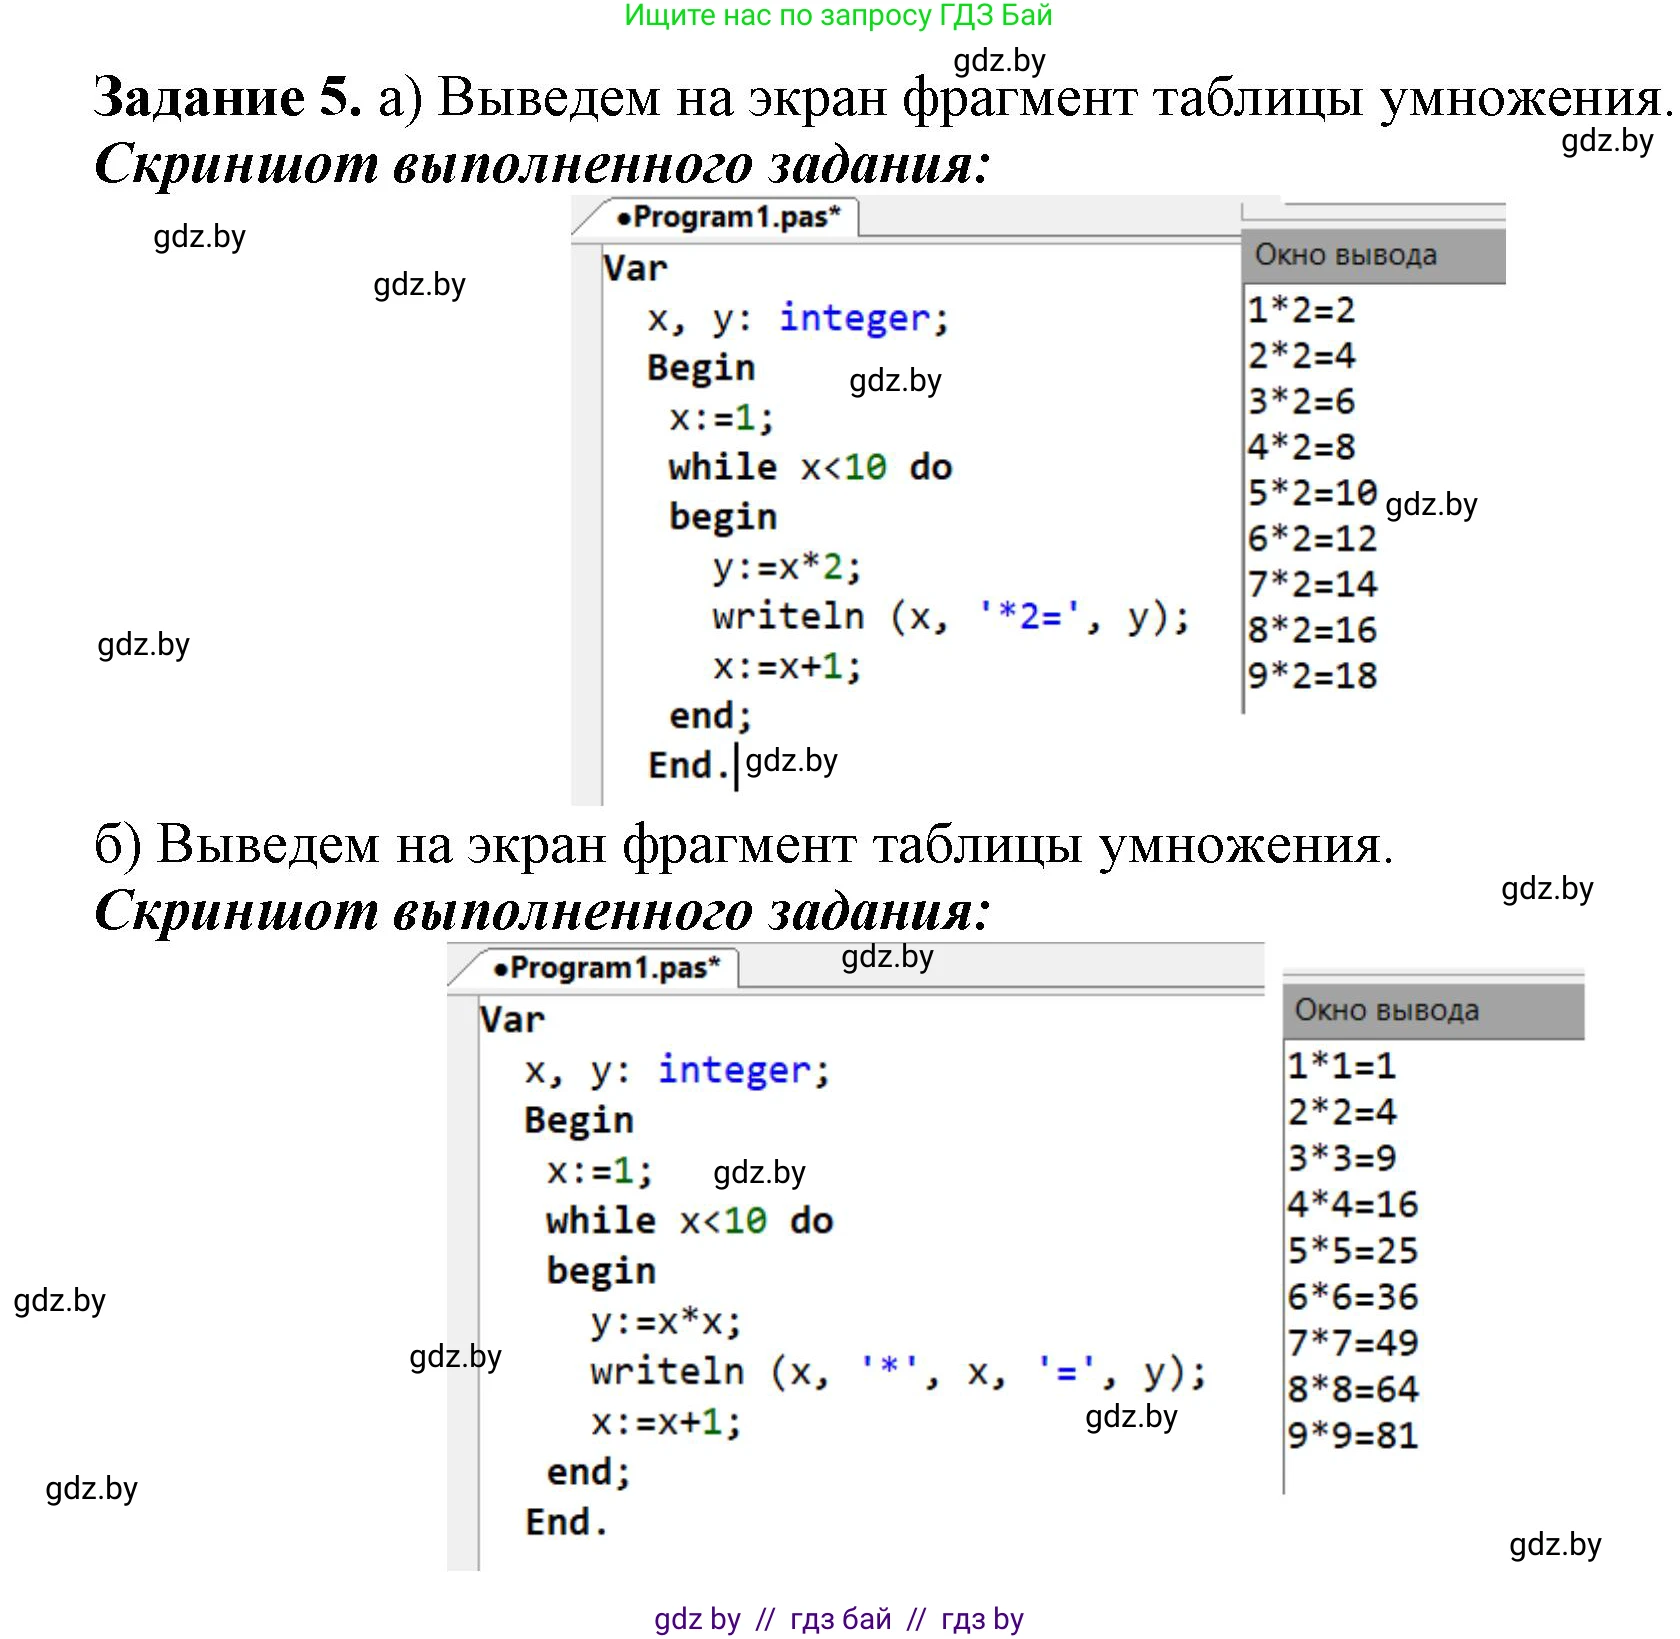
Task: Open the green ГДЗ Бай search link at top
Action: coord(840,16)
